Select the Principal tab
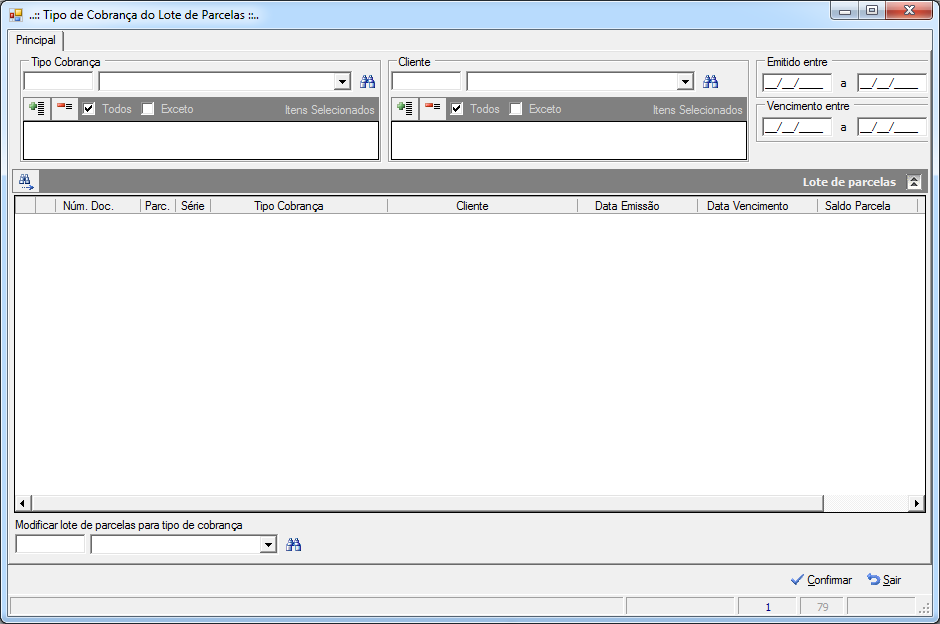This screenshot has height=624, width=940. pos(36,40)
